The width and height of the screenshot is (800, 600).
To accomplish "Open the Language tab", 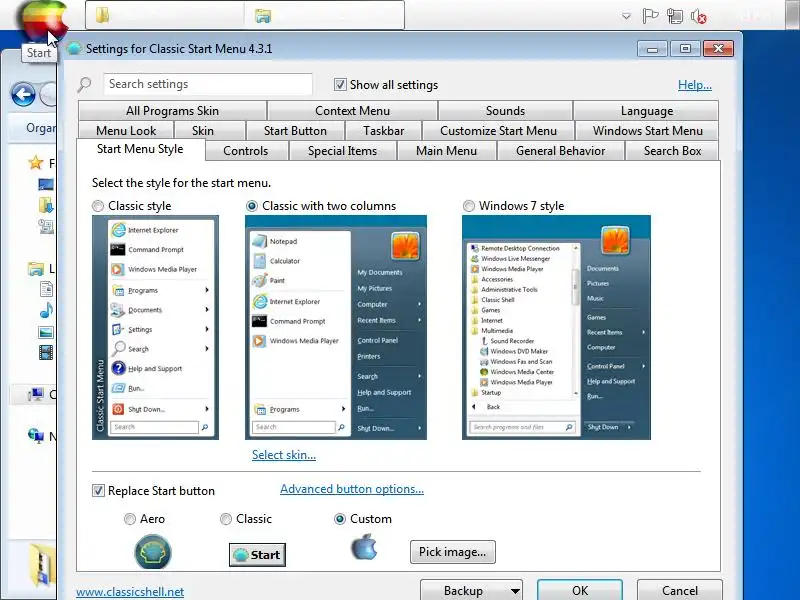I will (646, 111).
